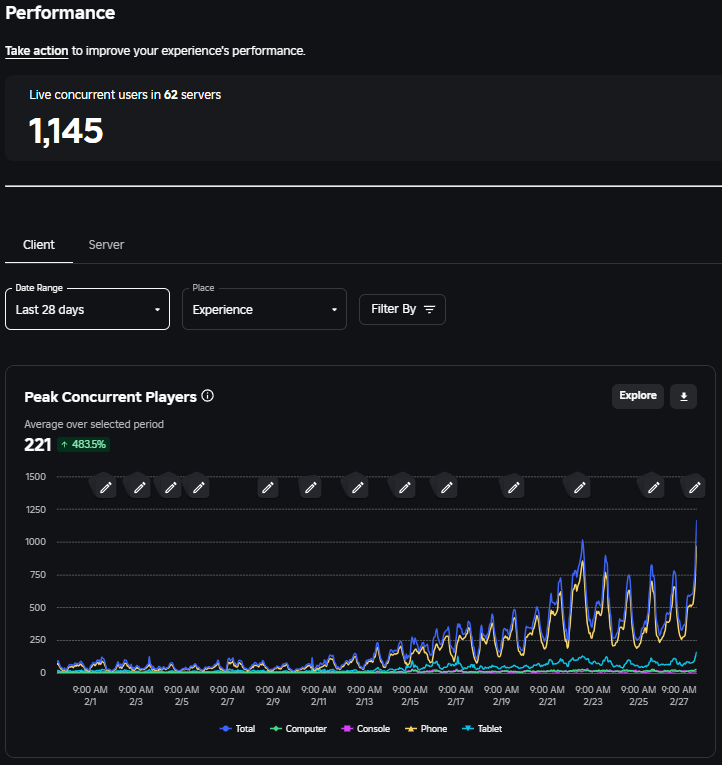
Task: Click the Filter By button
Action: click(402, 309)
